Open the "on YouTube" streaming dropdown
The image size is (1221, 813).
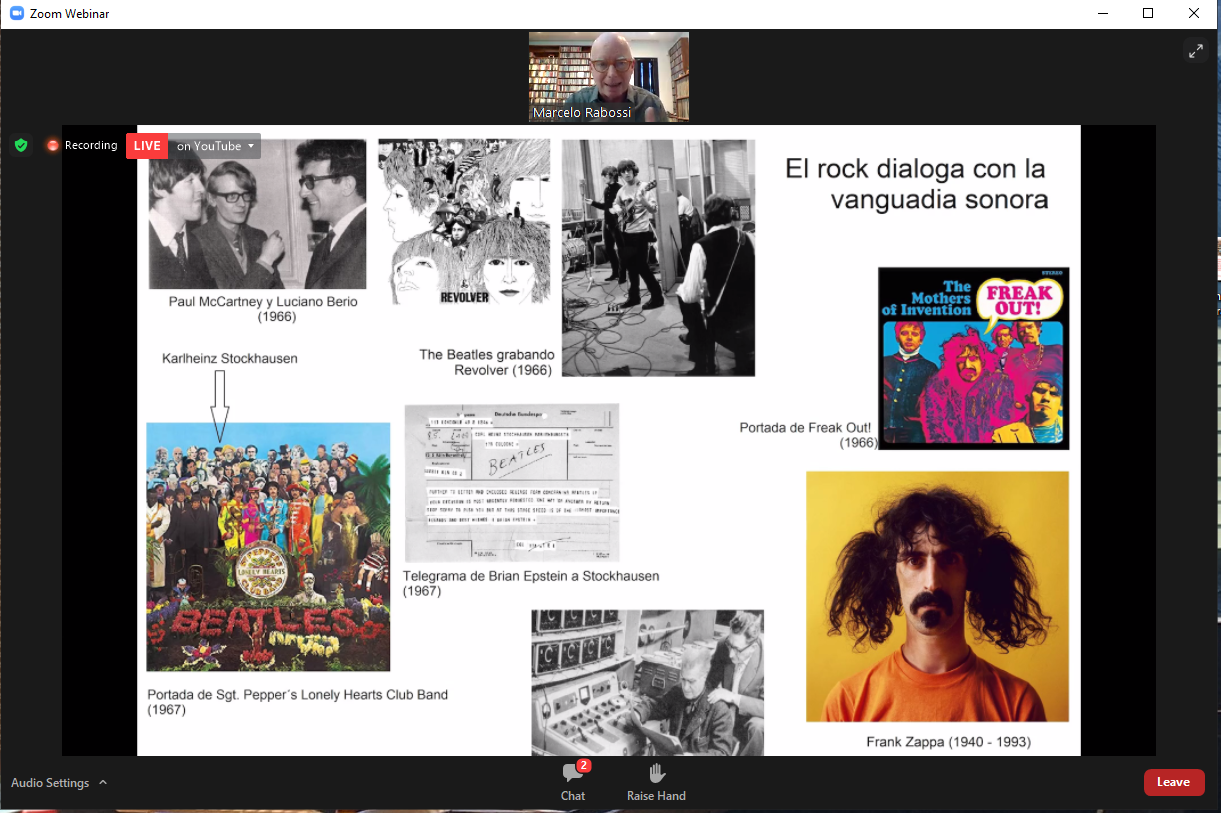pyautogui.click(x=213, y=145)
